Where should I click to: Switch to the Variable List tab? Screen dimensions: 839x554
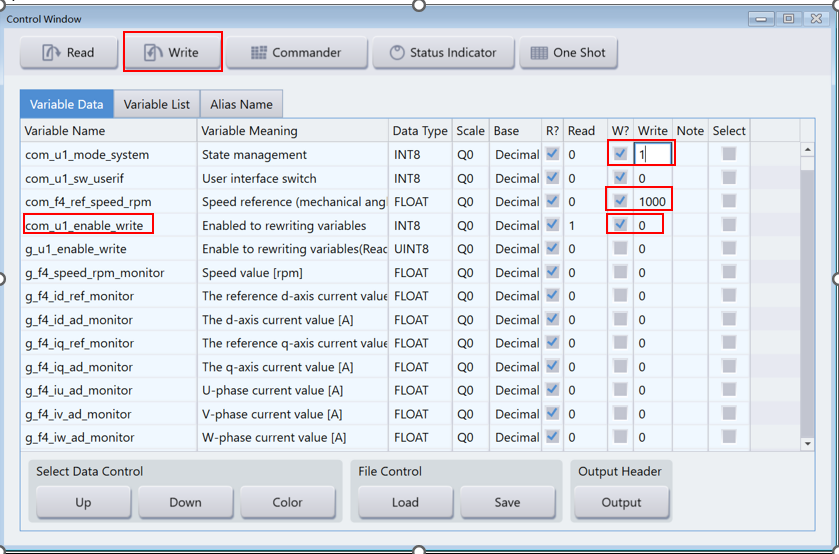tap(156, 104)
